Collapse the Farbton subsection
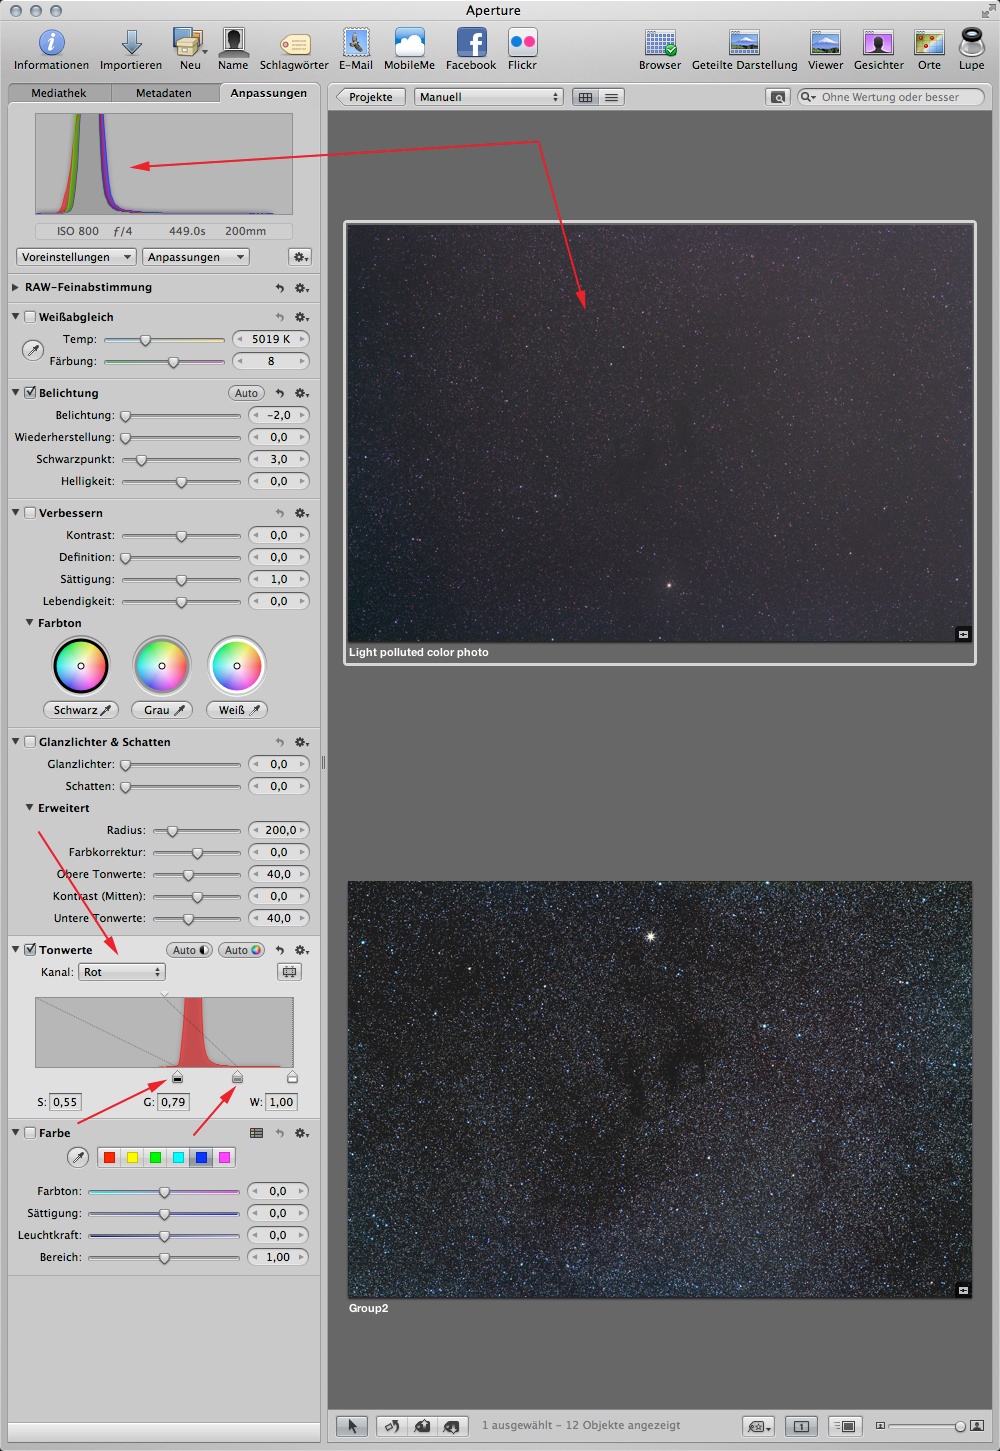The image size is (1000, 1451). point(29,622)
